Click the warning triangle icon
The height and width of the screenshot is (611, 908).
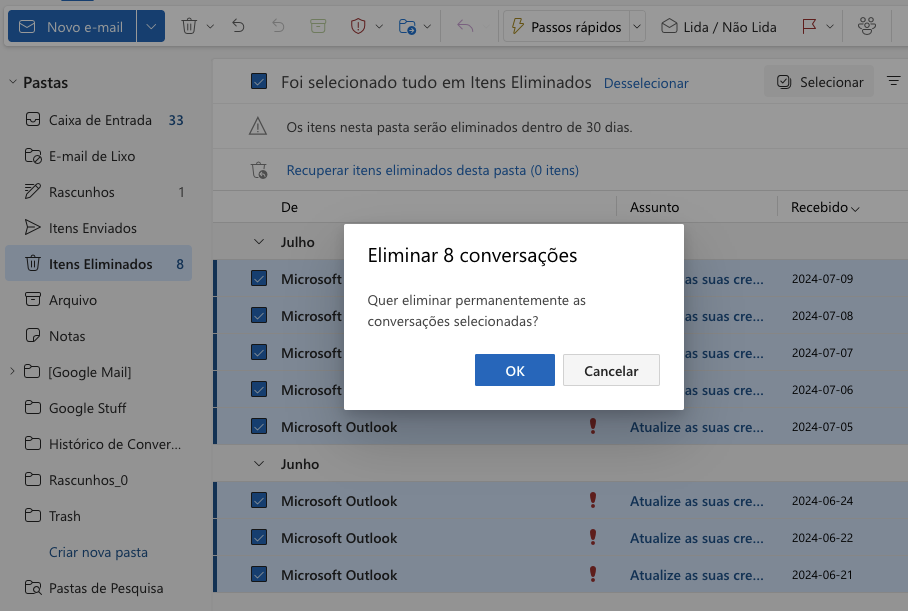[x=258, y=126]
